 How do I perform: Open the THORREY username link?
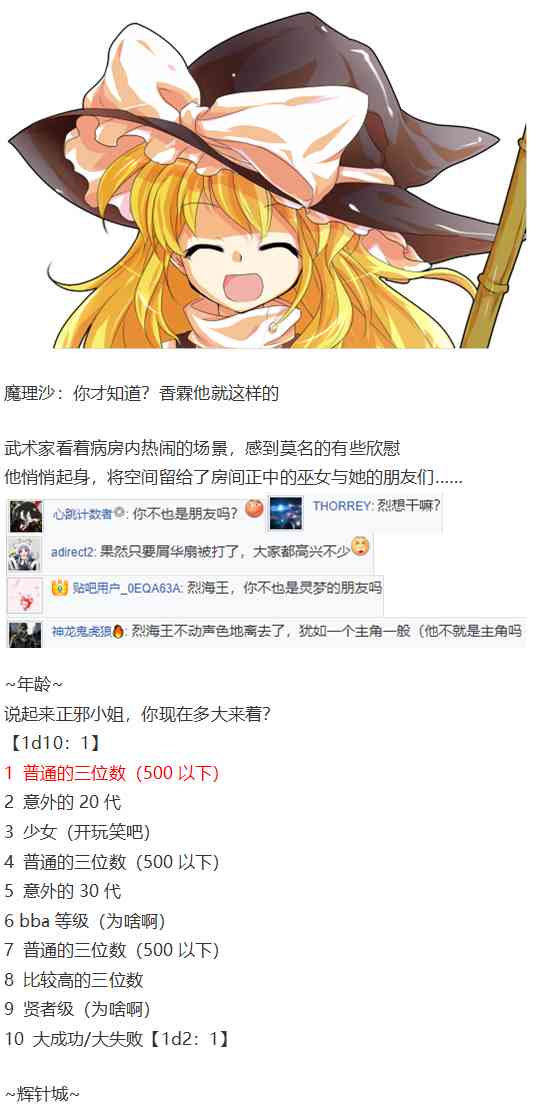pyautogui.click(x=342, y=506)
